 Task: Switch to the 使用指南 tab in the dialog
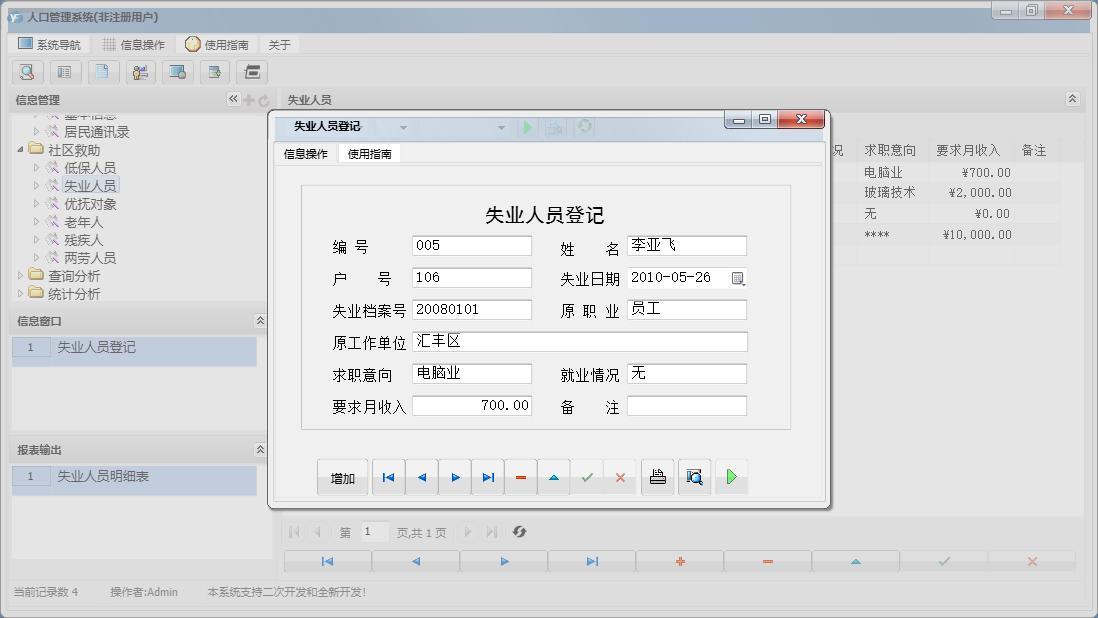click(369, 154)
